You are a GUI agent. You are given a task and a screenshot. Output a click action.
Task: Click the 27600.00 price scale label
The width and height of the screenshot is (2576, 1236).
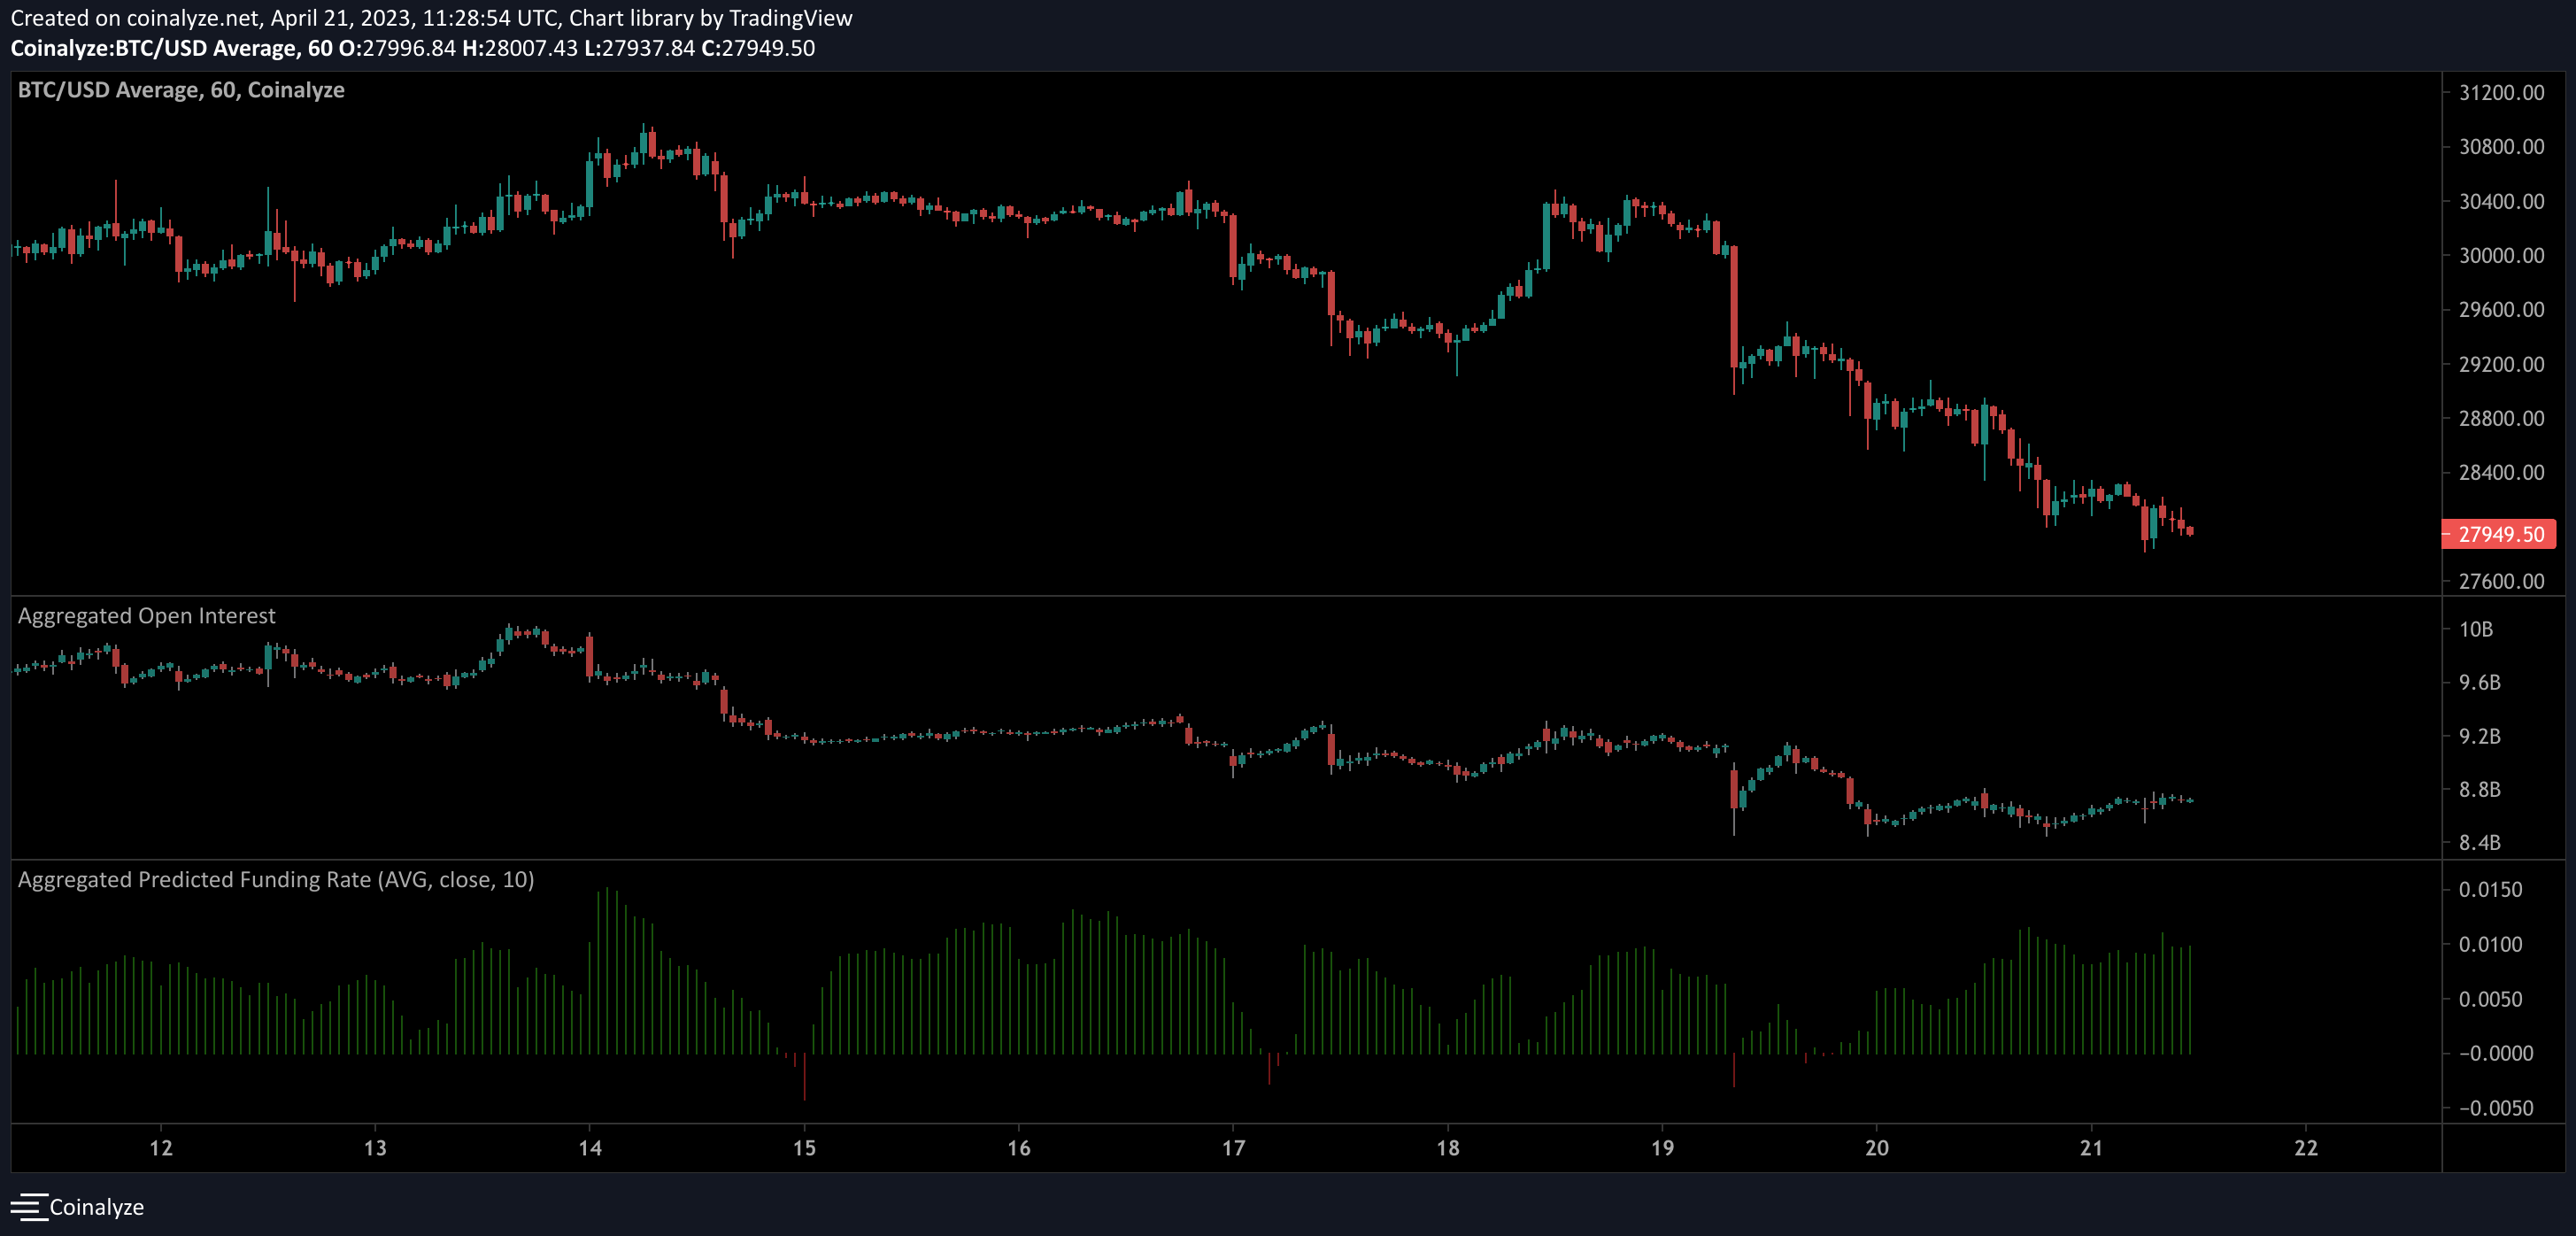click(x=2501, y=581)
